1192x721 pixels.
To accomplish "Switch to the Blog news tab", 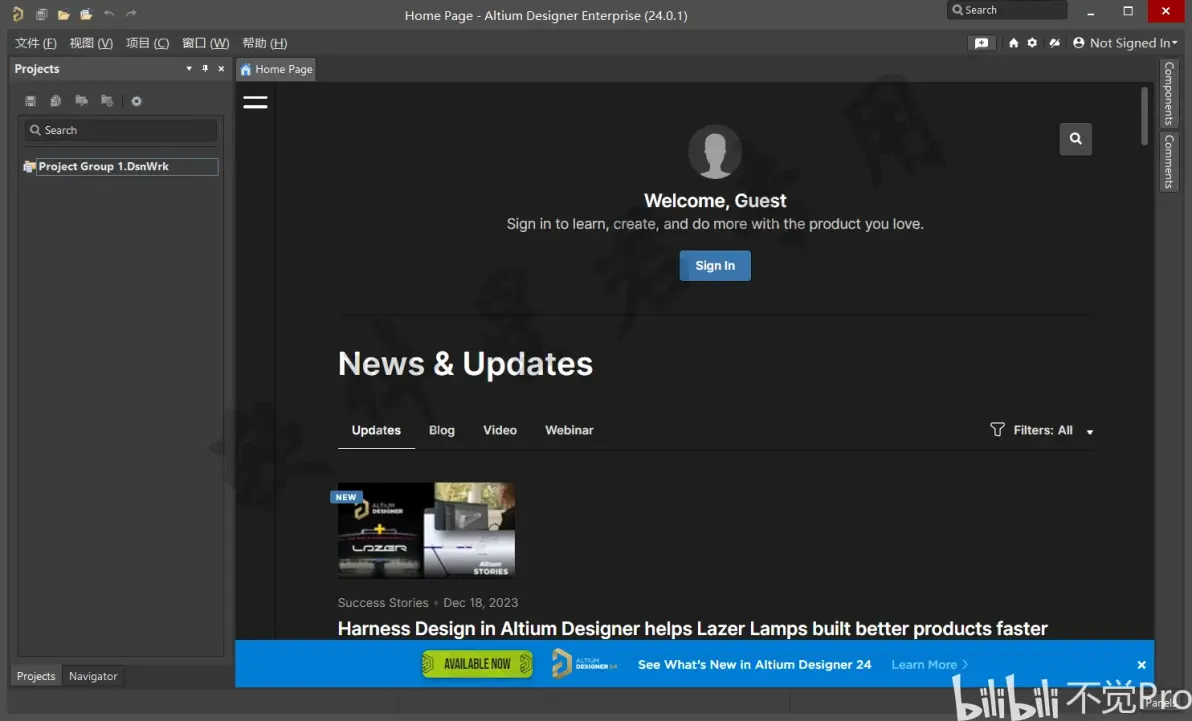I will (442, 430).
